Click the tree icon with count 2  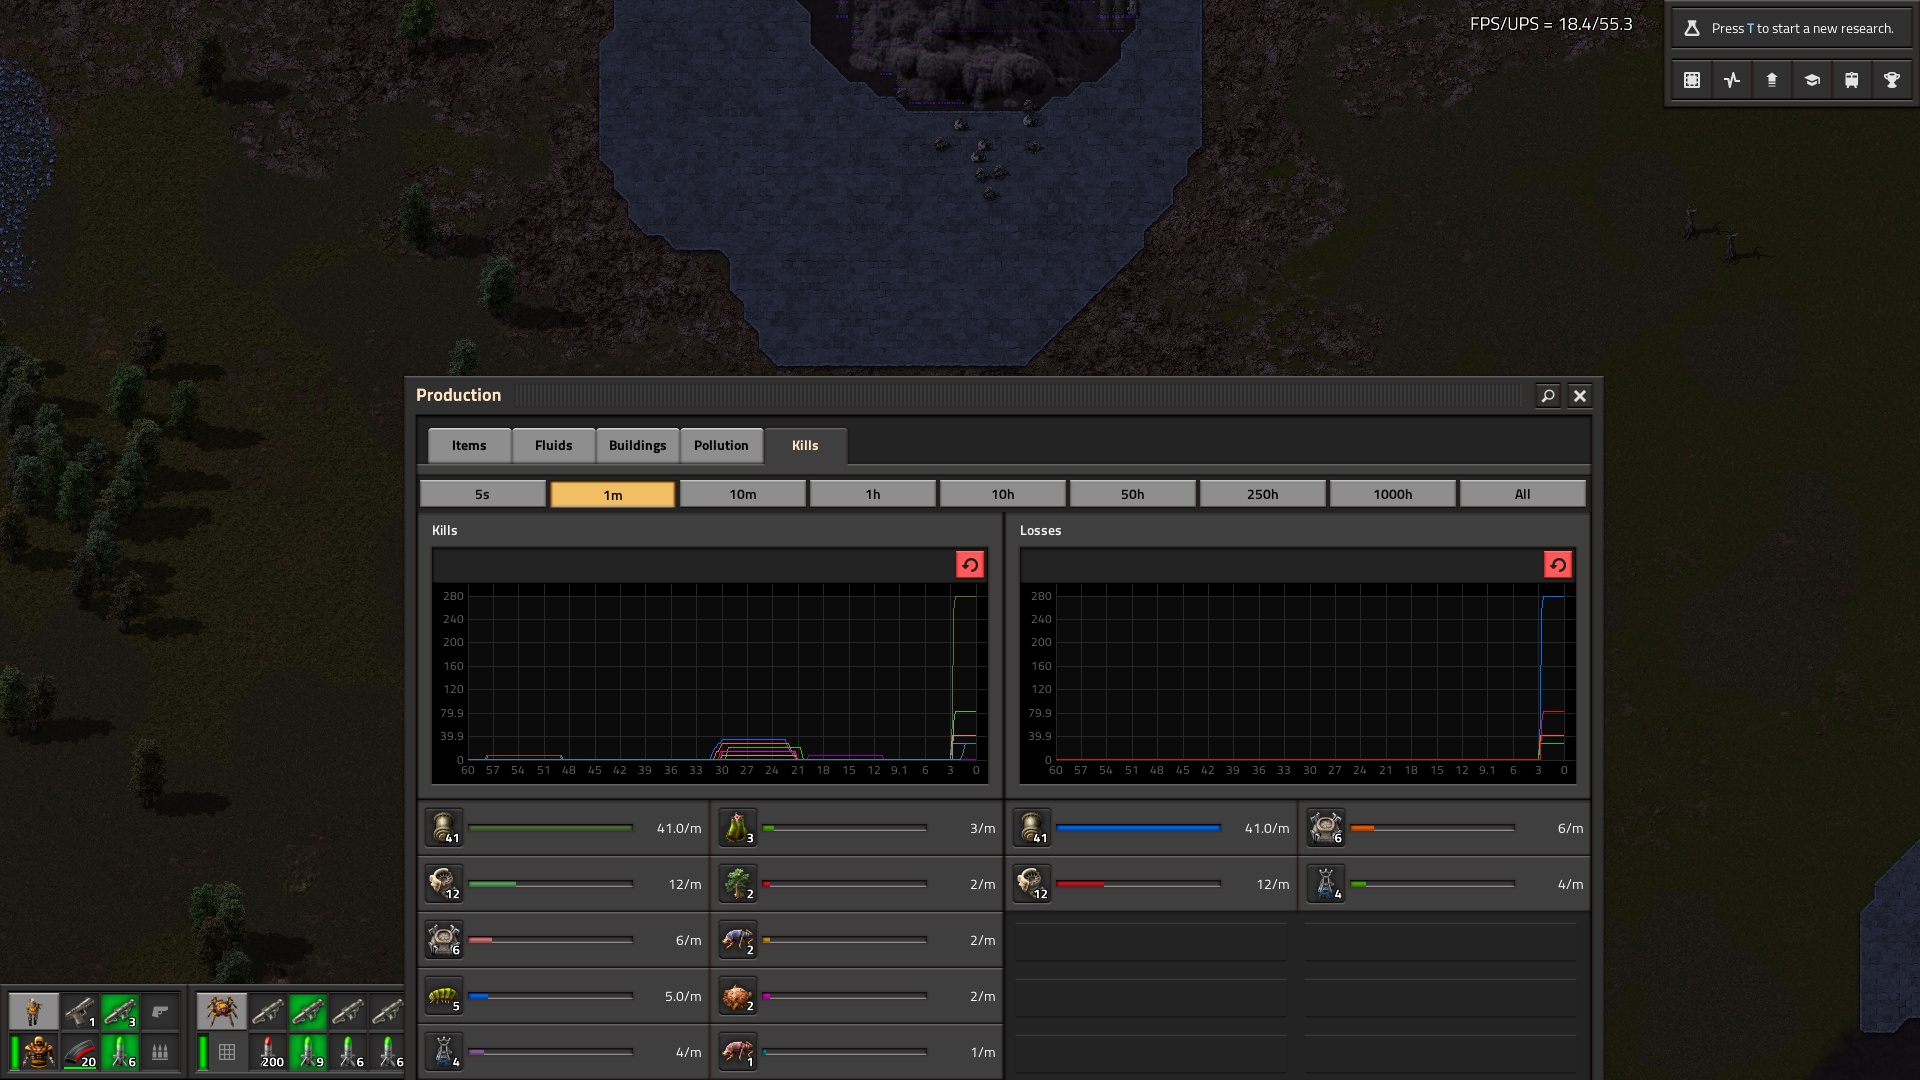tap(738, 884)
